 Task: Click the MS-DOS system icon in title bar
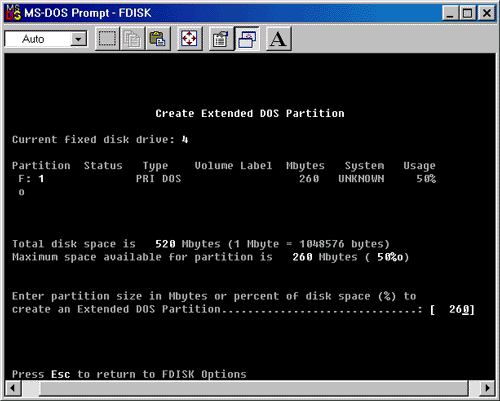click(13, 13)
